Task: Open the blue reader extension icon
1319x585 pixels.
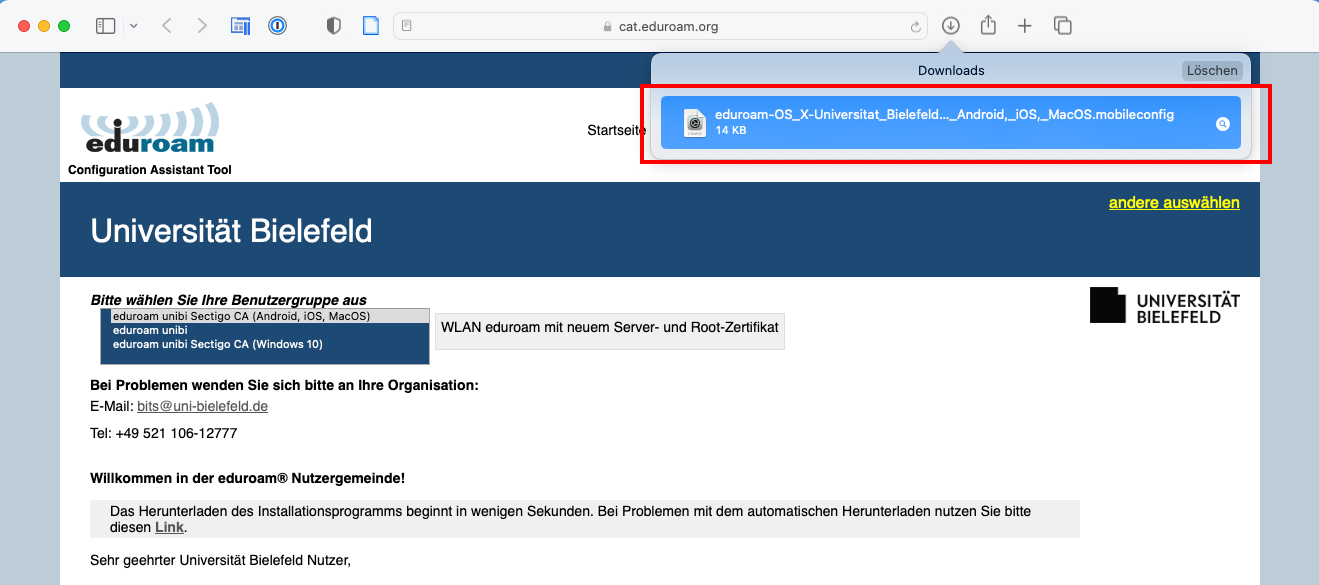Action: 240,27
